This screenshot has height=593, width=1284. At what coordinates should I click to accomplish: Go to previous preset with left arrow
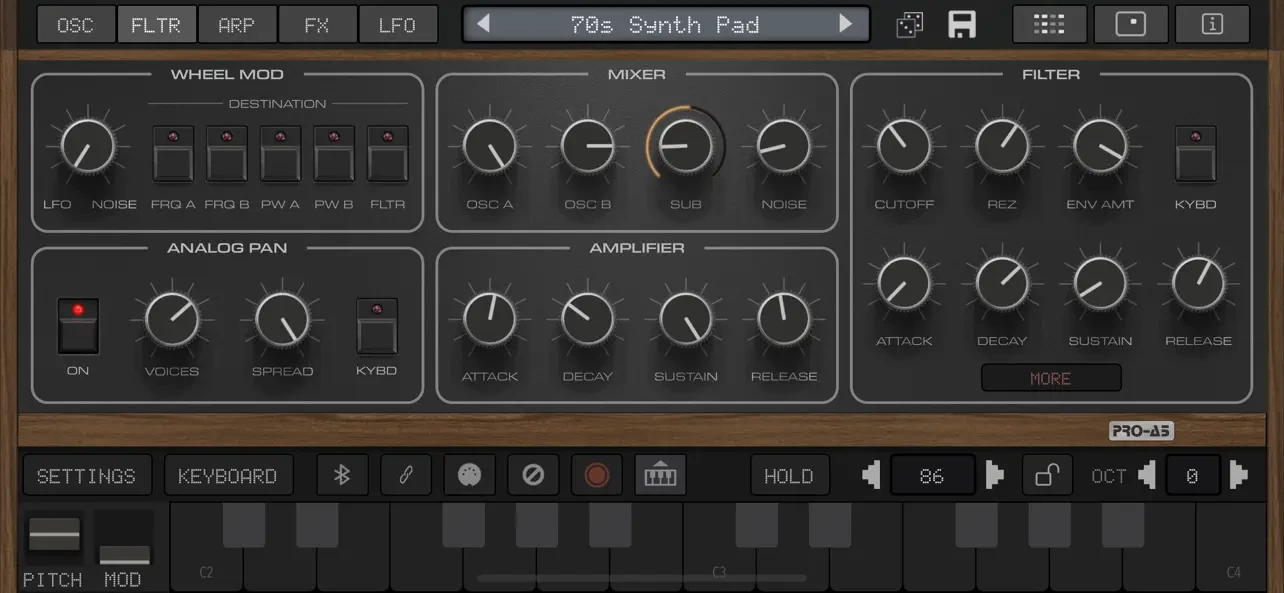click(x=484, y=24)
